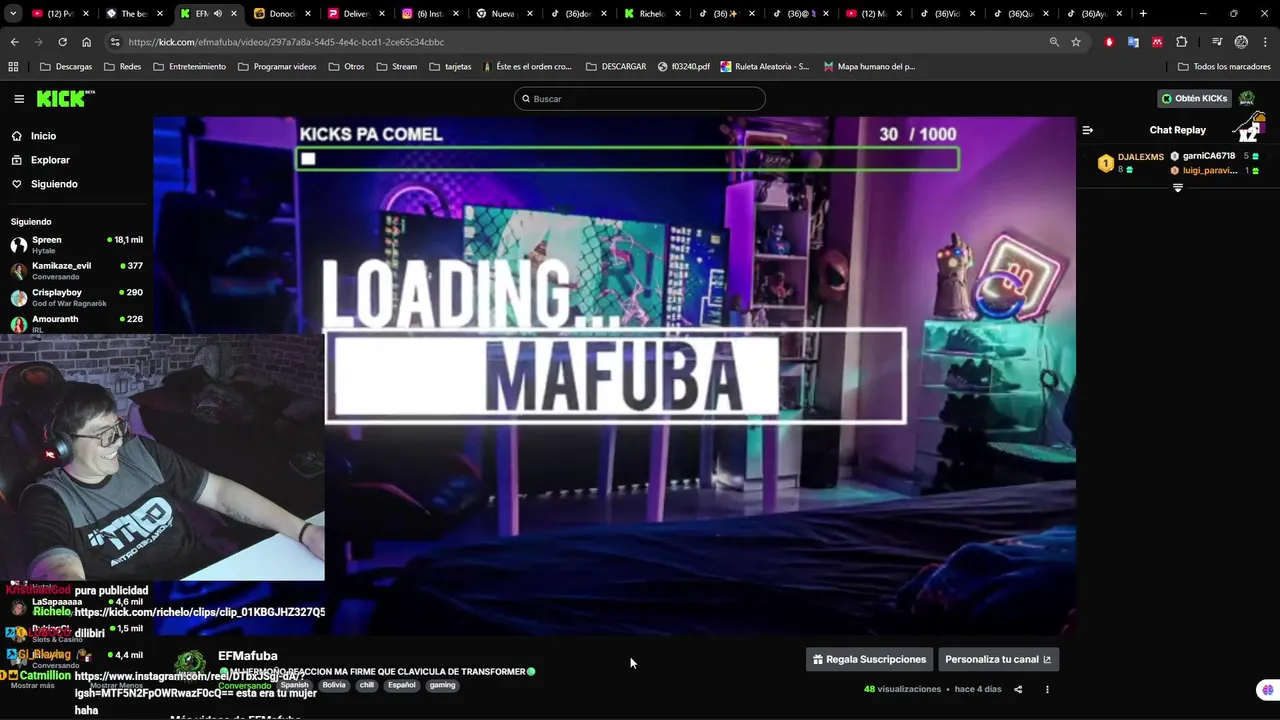Reload the current page
Image resolution: width=1280 pixels, height=720 pixels.
tap(62, 42)
